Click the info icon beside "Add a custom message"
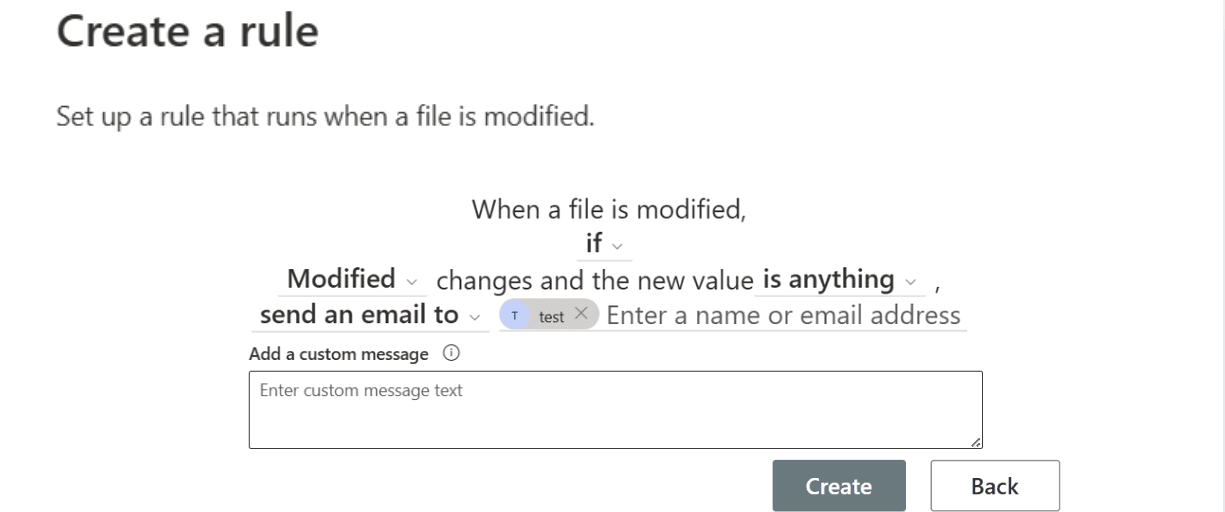The height and width of the screenshot is (512, 1225). pyautogui.click(x=451, y=354)
